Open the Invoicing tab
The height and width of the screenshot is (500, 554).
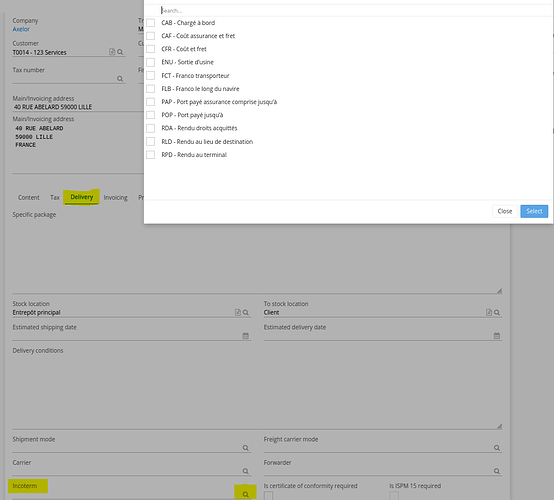(116, 198)
